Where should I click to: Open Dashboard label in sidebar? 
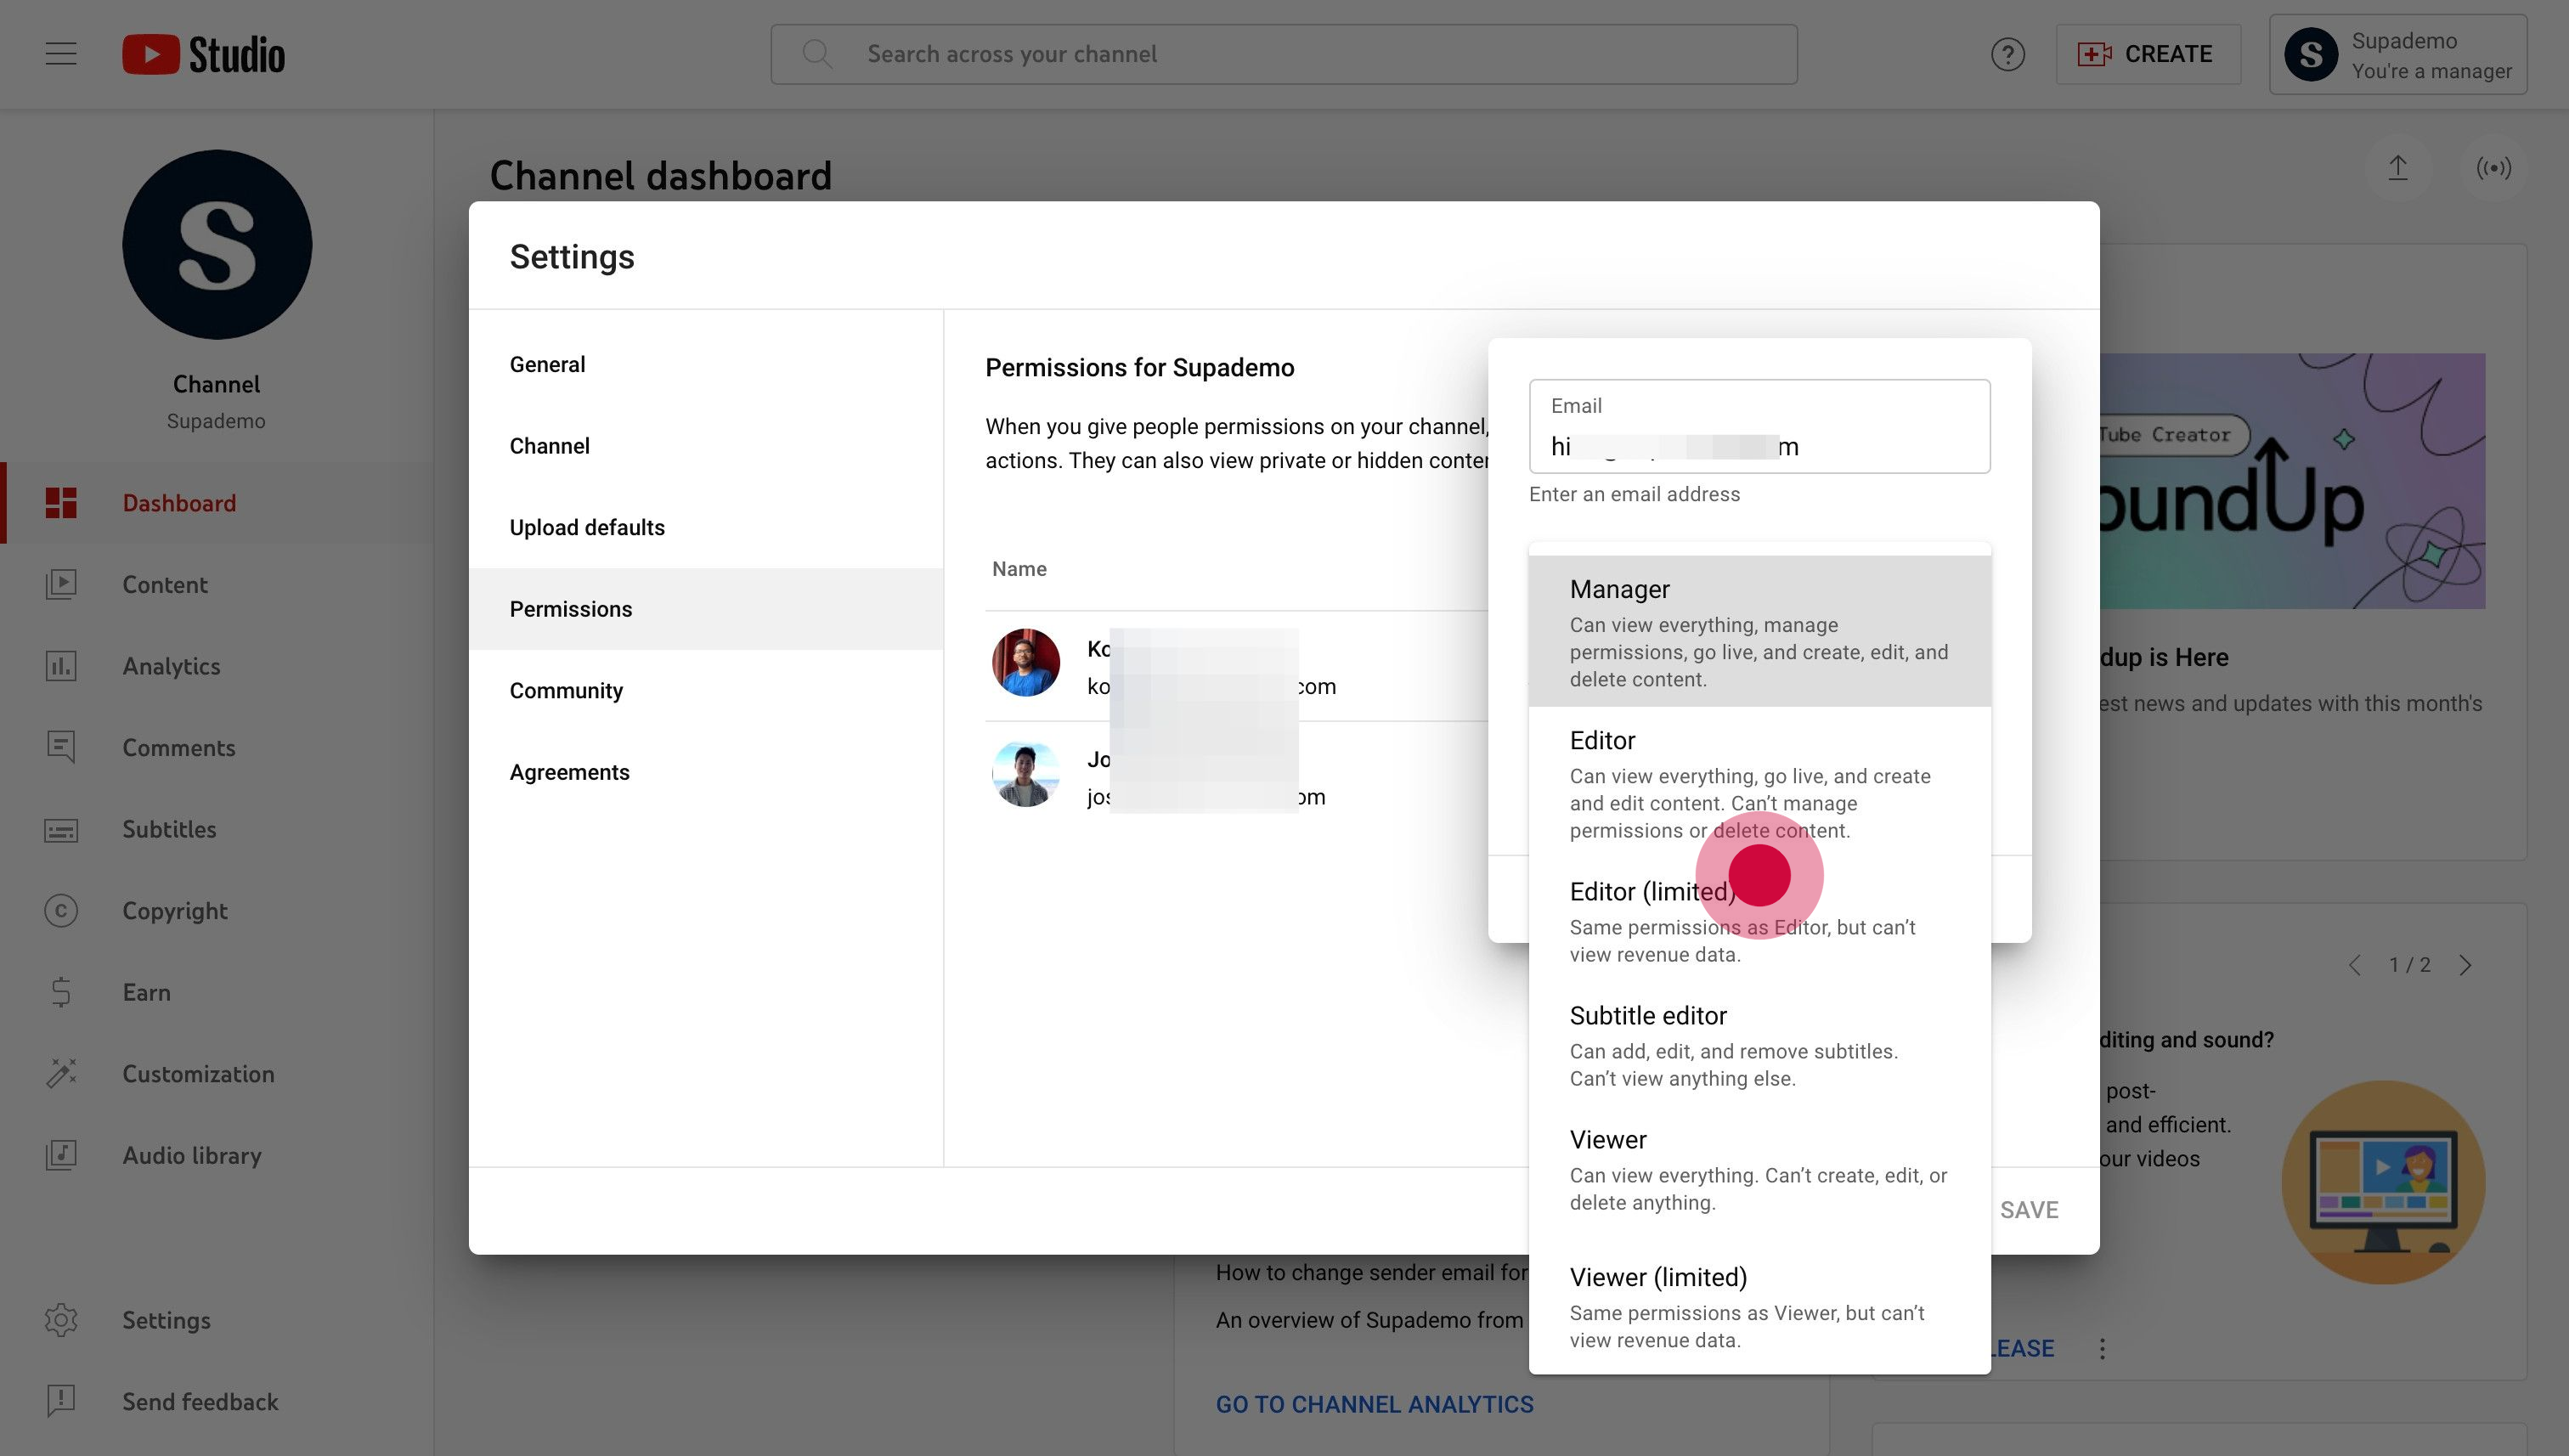179,503
